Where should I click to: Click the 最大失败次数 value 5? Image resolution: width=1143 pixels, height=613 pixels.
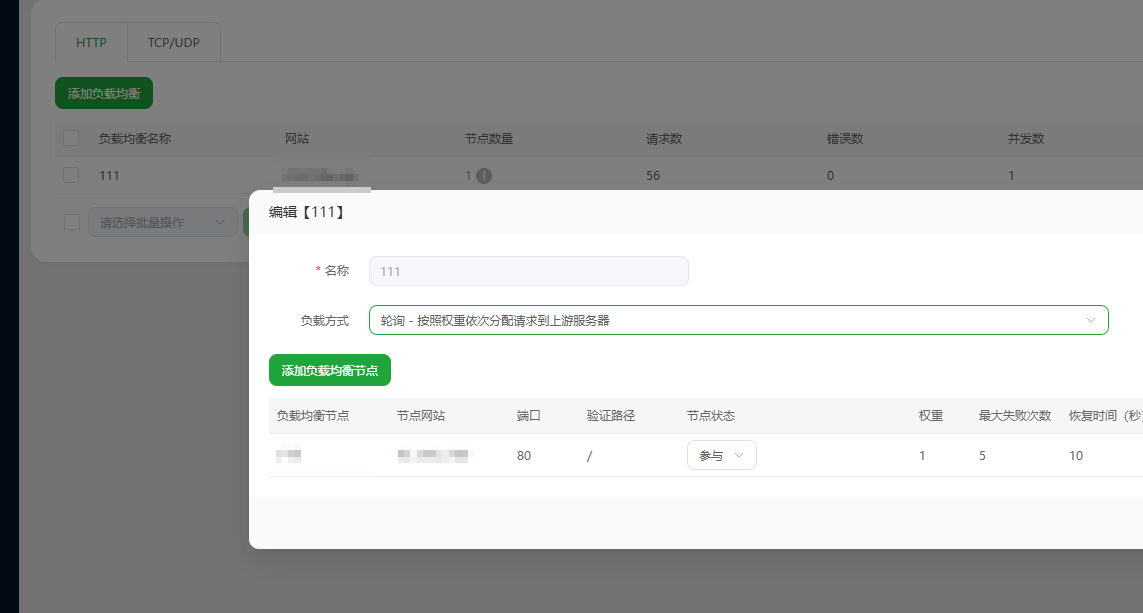[x=982, y=456]
